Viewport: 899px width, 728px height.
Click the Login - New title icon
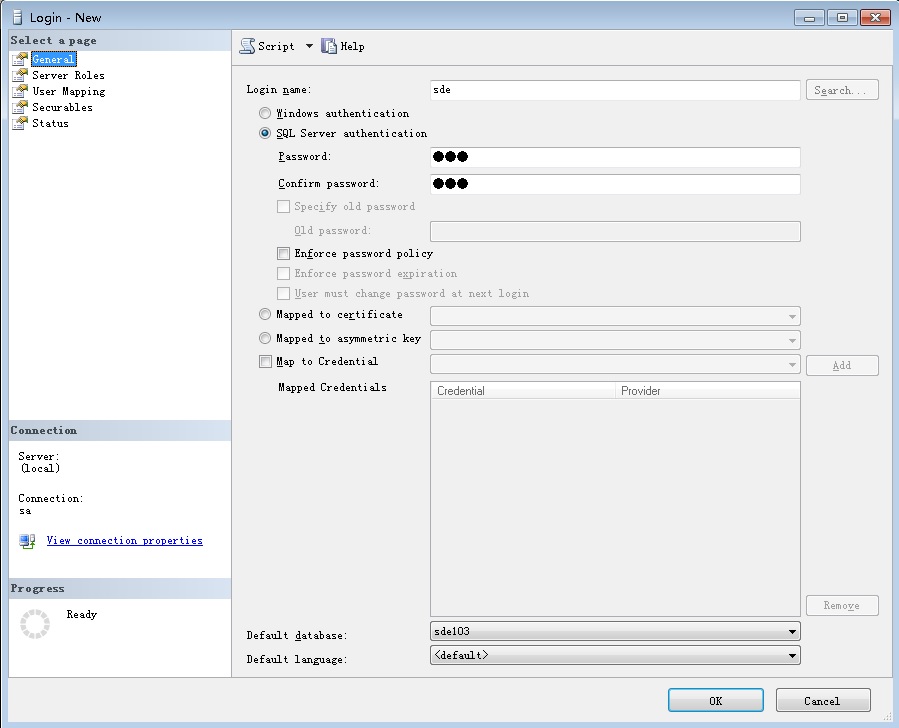[17, 18]
